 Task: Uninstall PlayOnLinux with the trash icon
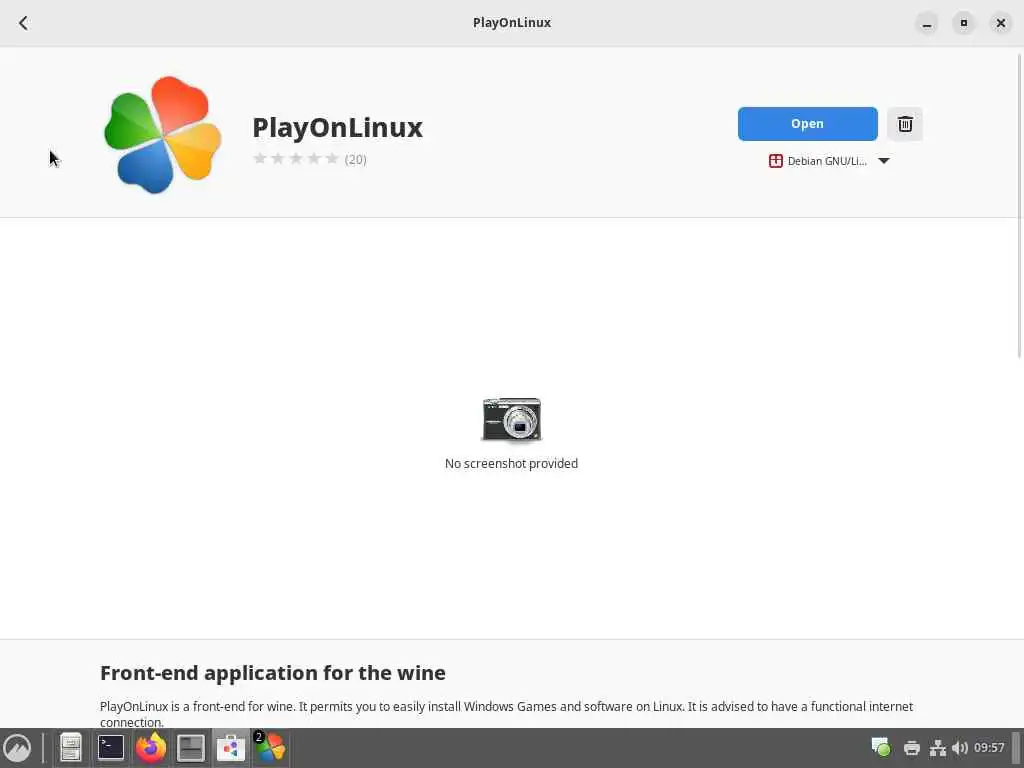(904, 123)
